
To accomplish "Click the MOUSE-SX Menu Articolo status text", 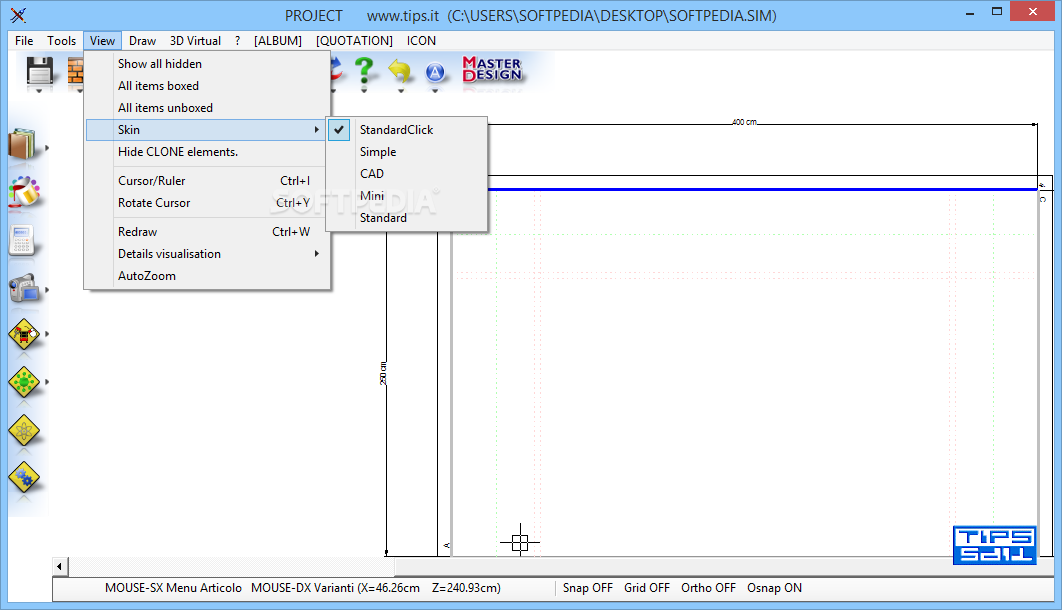I will coord(173,588).
